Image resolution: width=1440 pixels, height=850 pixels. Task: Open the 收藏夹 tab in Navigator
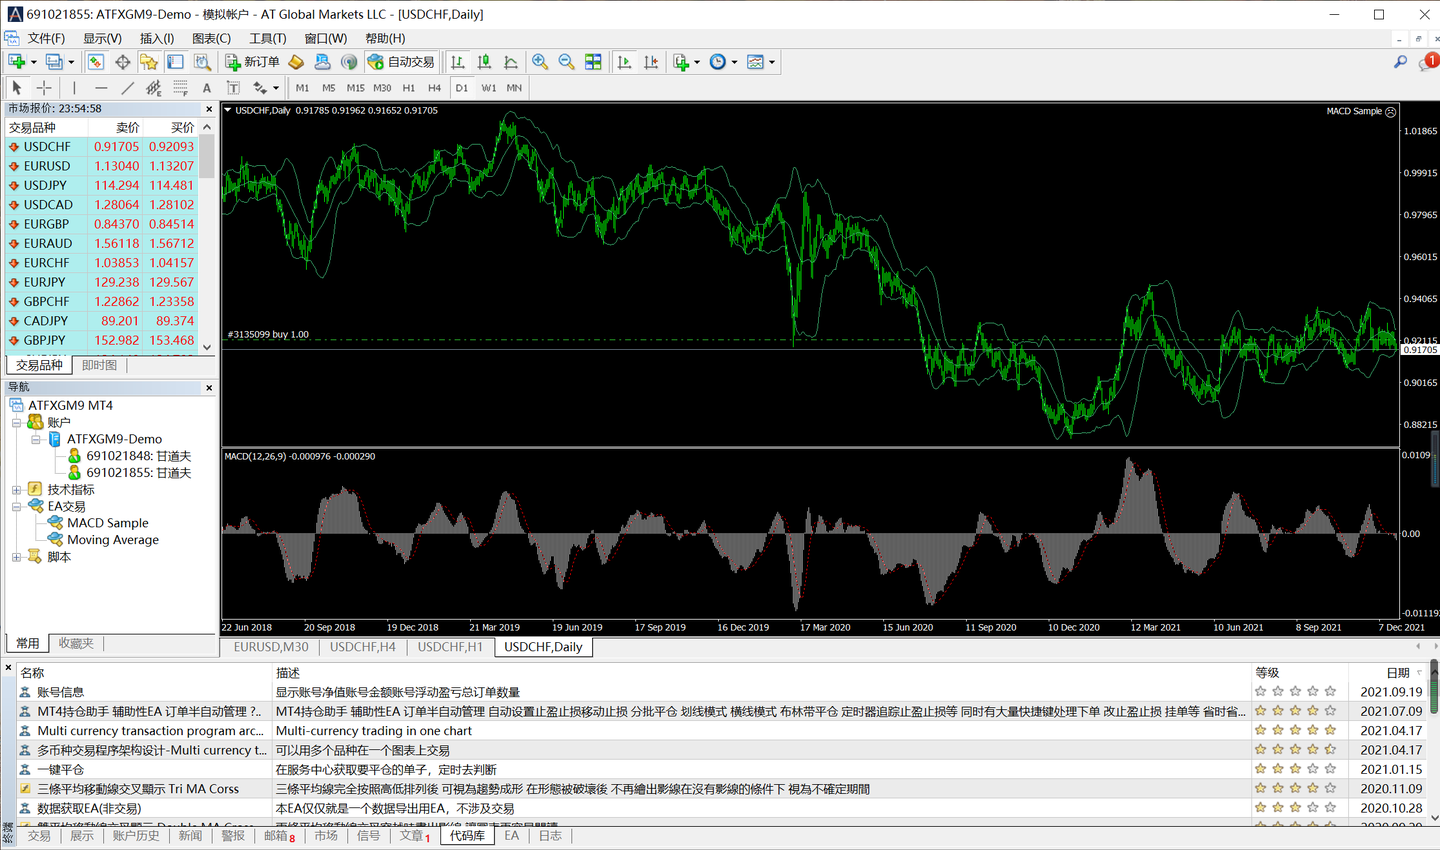(76, 643)
